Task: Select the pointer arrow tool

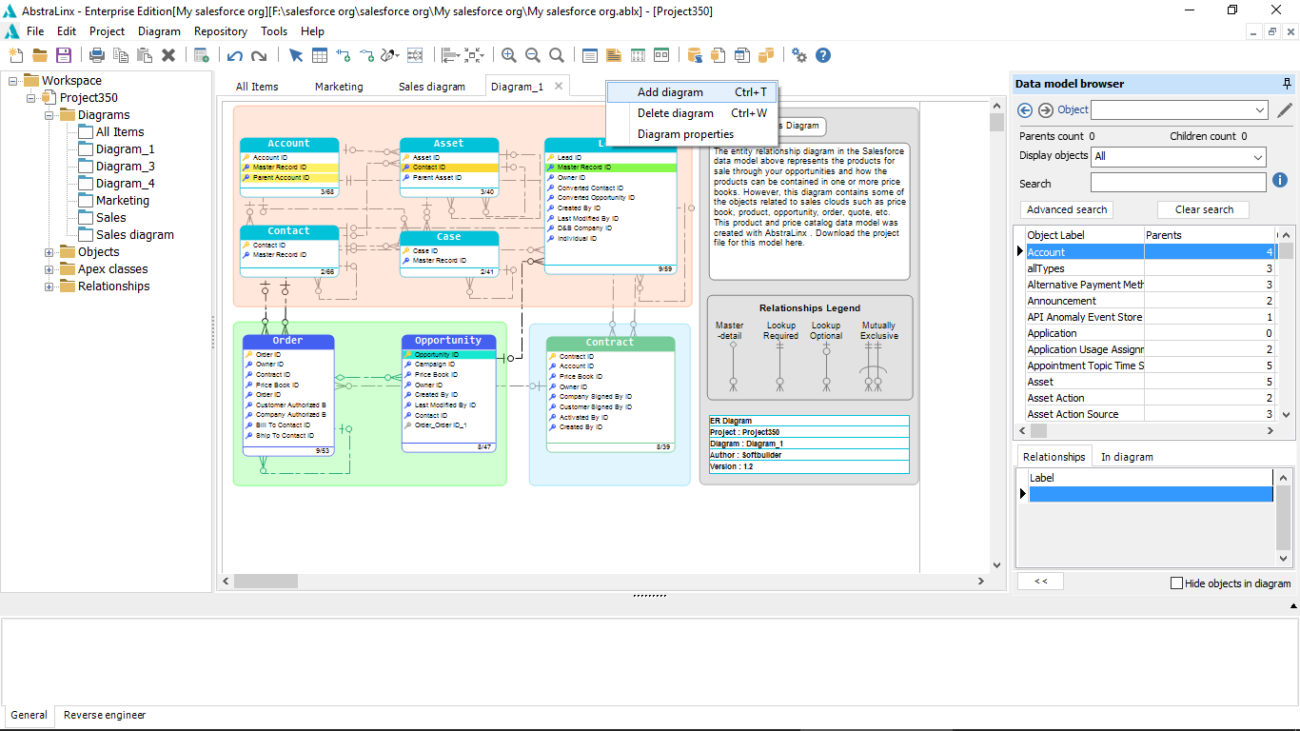Action: (296, 55)
